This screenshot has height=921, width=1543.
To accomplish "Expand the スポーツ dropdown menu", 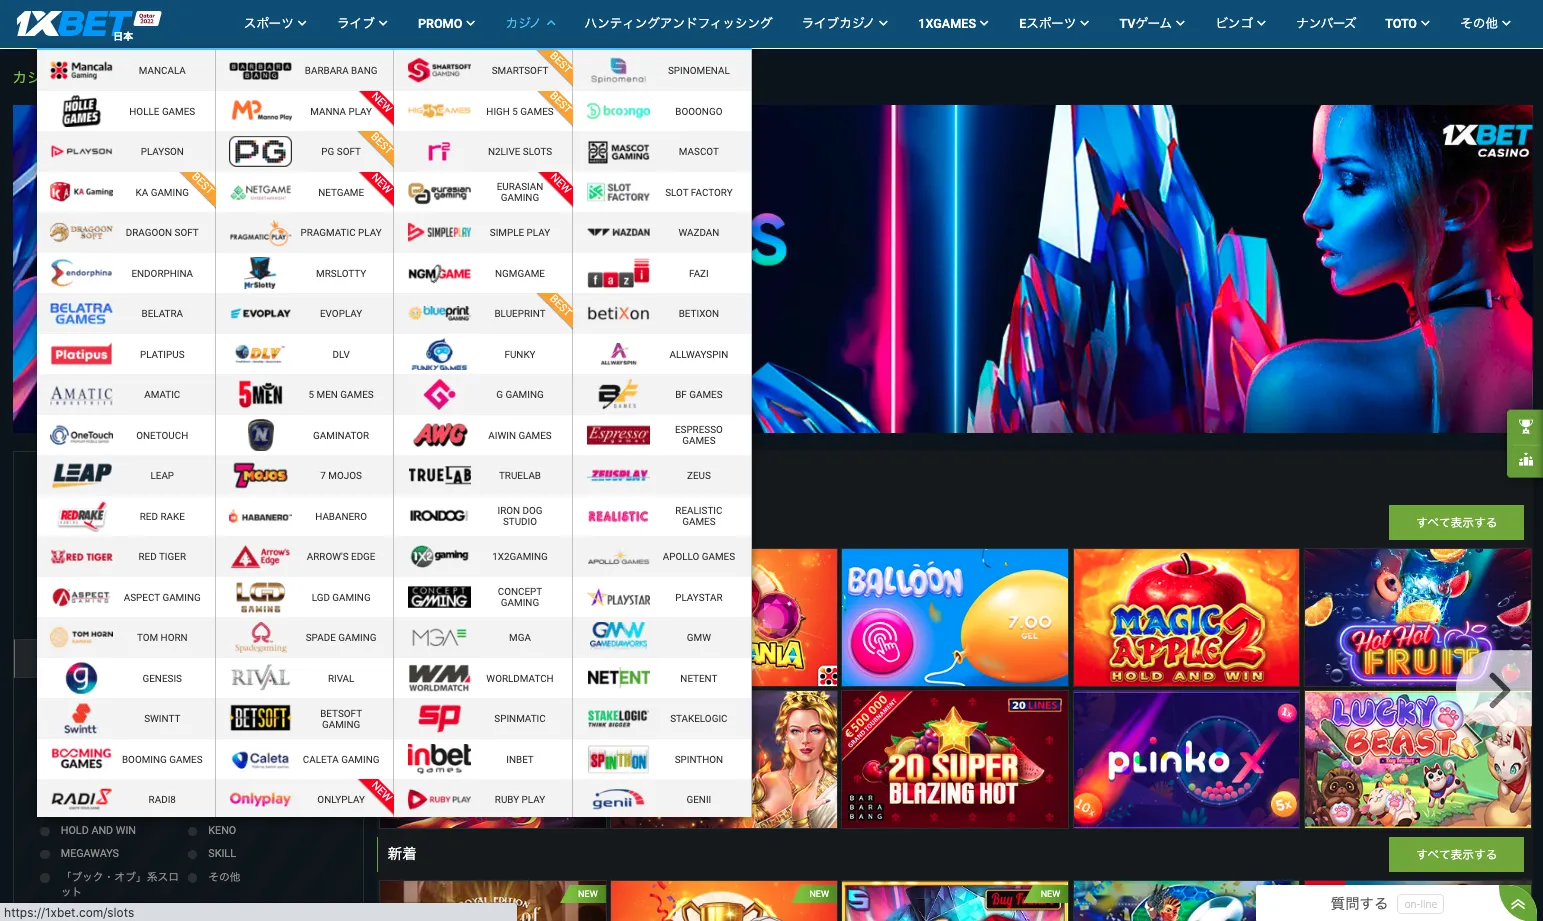I will pyautogui.click(x=275, y=23).
